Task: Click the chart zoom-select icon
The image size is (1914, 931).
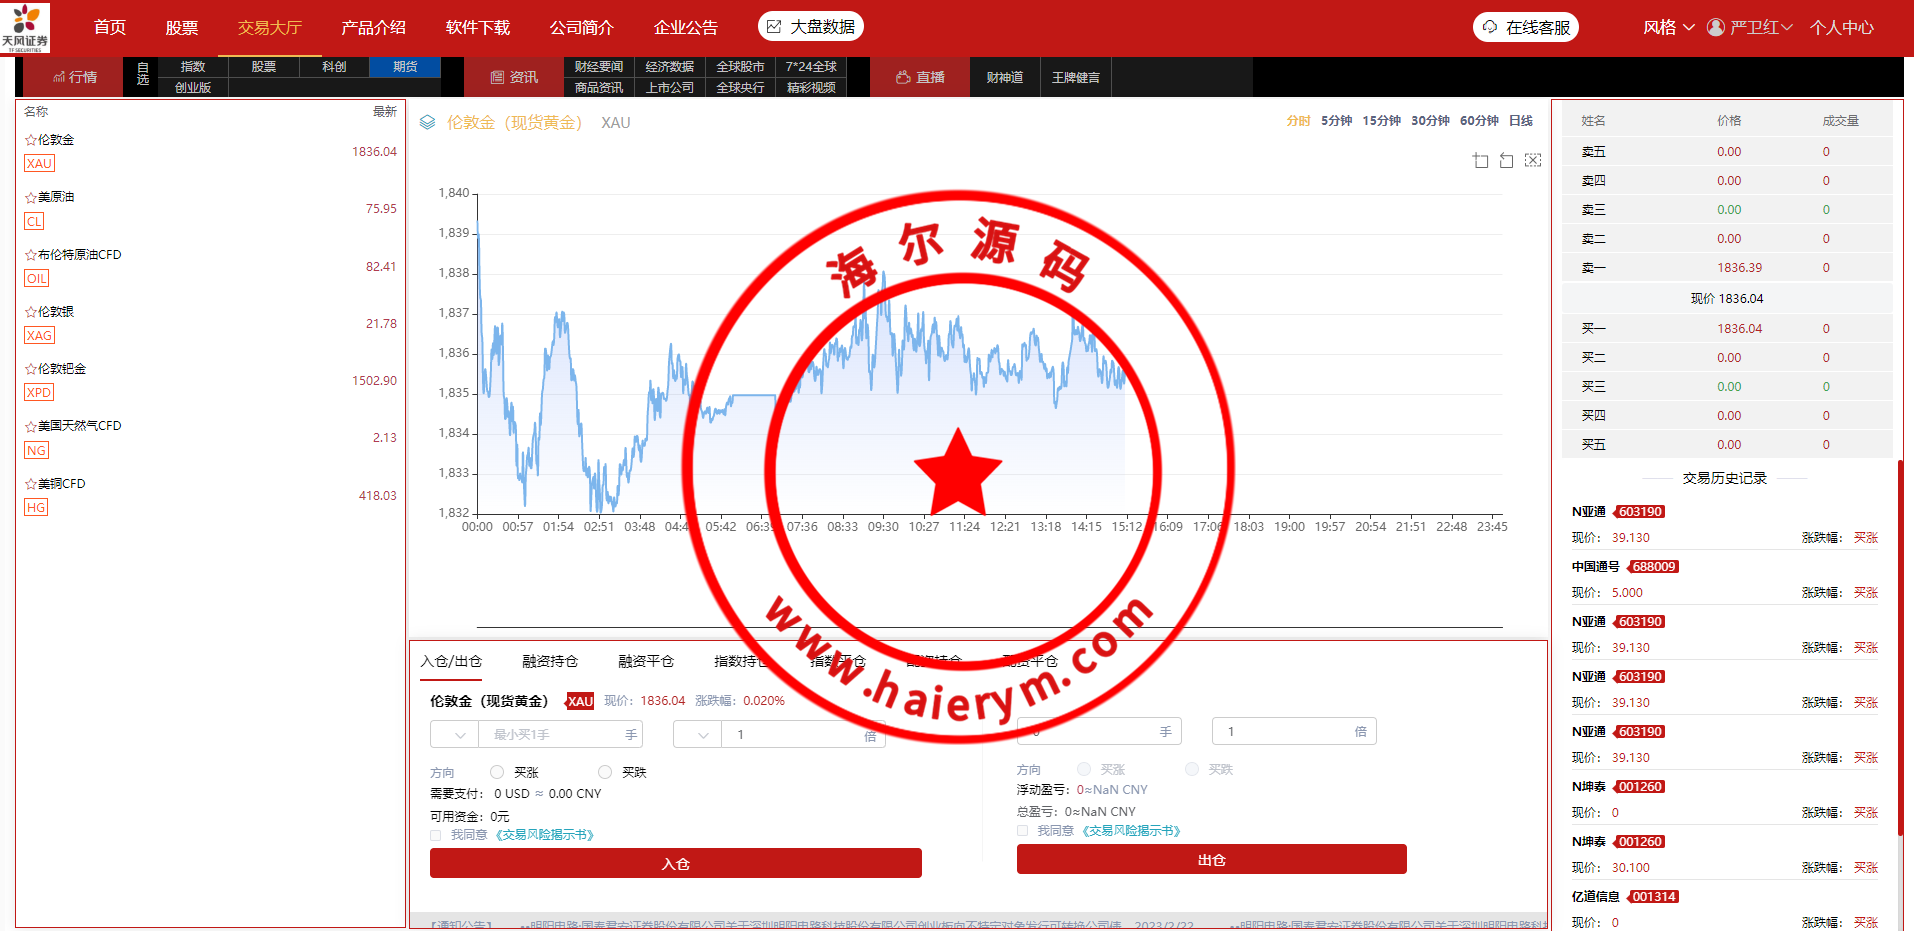Action: point(1480,161)
